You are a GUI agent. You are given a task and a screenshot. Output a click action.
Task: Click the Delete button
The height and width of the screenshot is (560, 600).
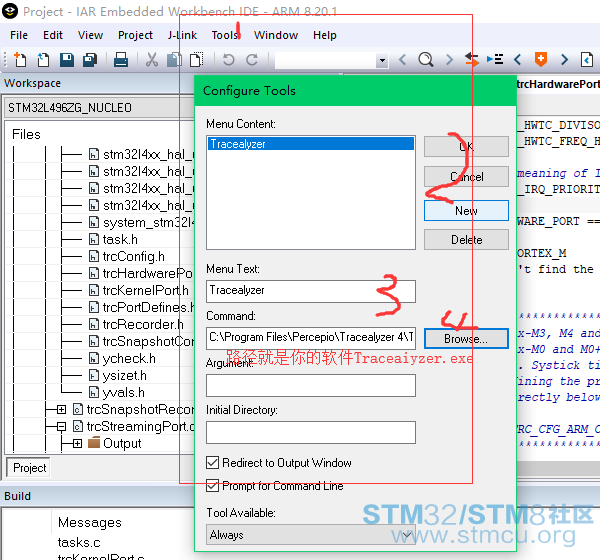click(x=466, y=240)
